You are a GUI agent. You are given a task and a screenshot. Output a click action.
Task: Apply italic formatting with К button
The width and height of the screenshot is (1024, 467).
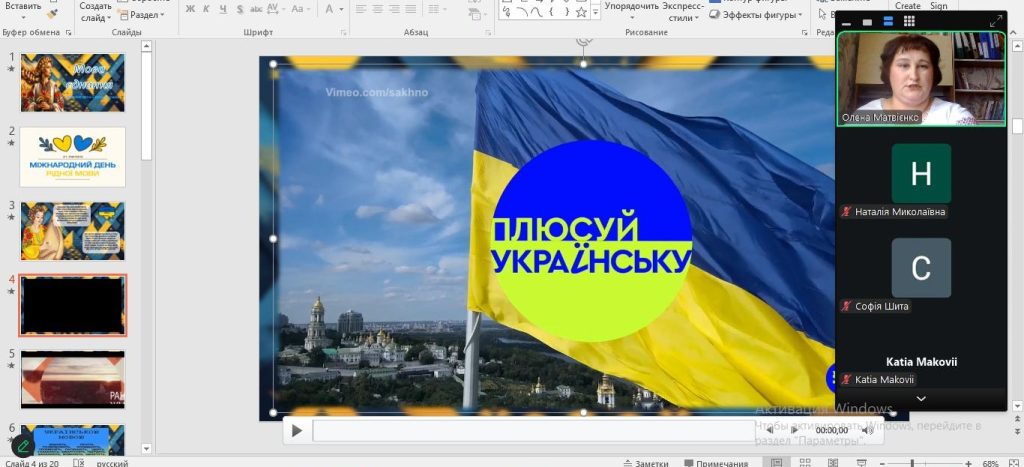[206, 9]
